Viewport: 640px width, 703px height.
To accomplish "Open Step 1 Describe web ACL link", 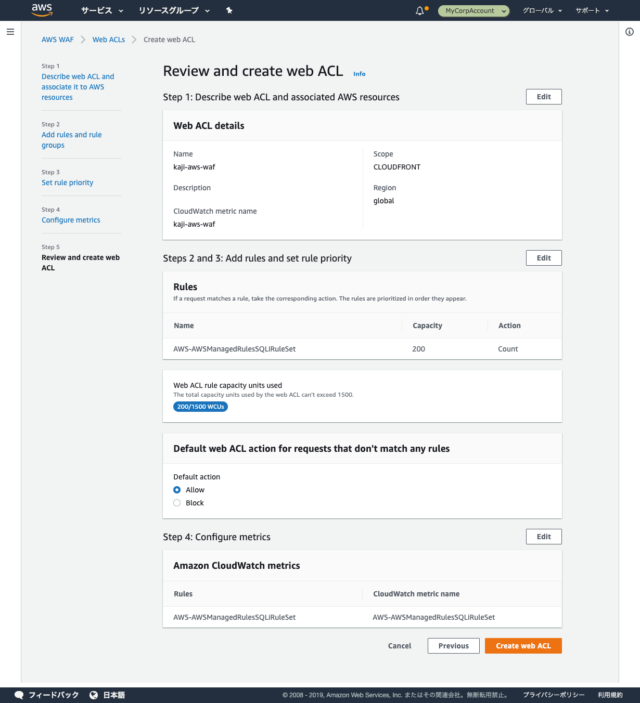I will pos(78,87).
